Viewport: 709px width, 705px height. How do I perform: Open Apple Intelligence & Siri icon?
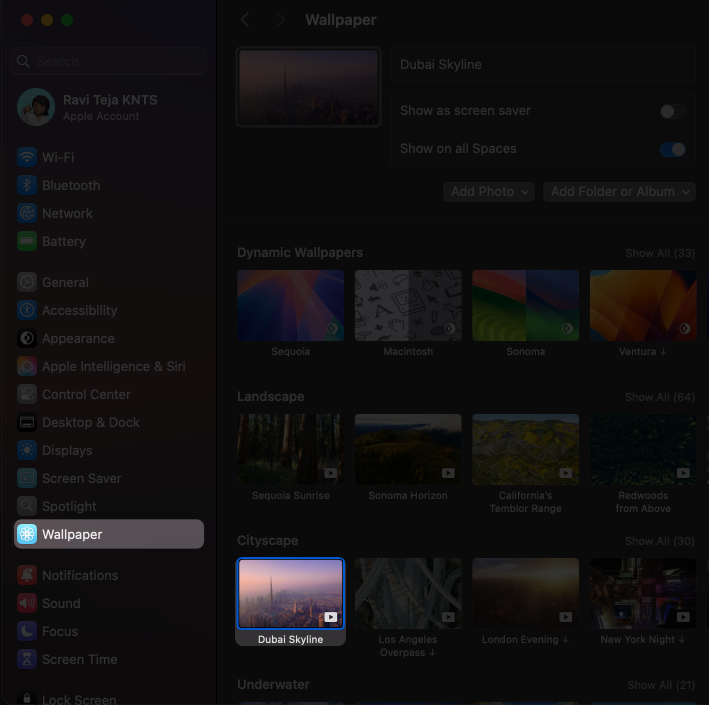pyautogui.click(x=27, y=366)
